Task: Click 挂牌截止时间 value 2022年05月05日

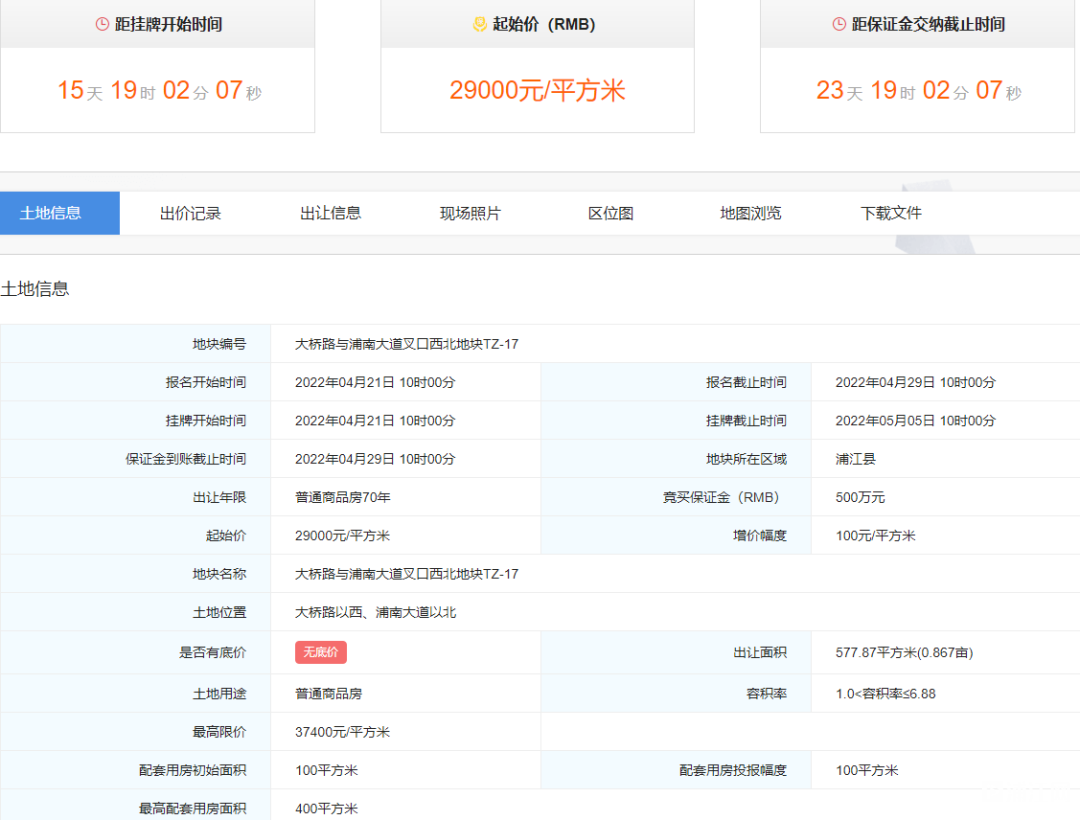Action: pyautogui.click(x=916, y=421)
